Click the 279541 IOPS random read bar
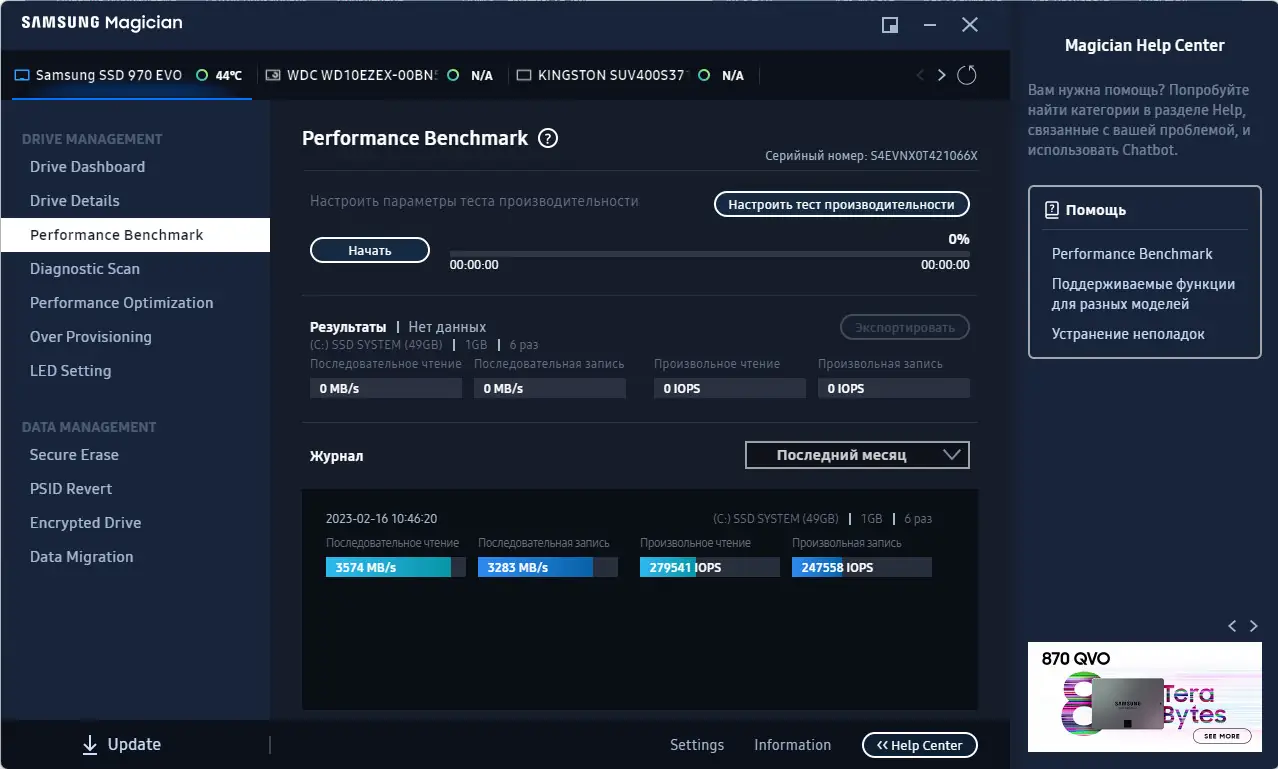This screenshot has height=769, width=1278. pyautogui.click(x=710, y=567)
